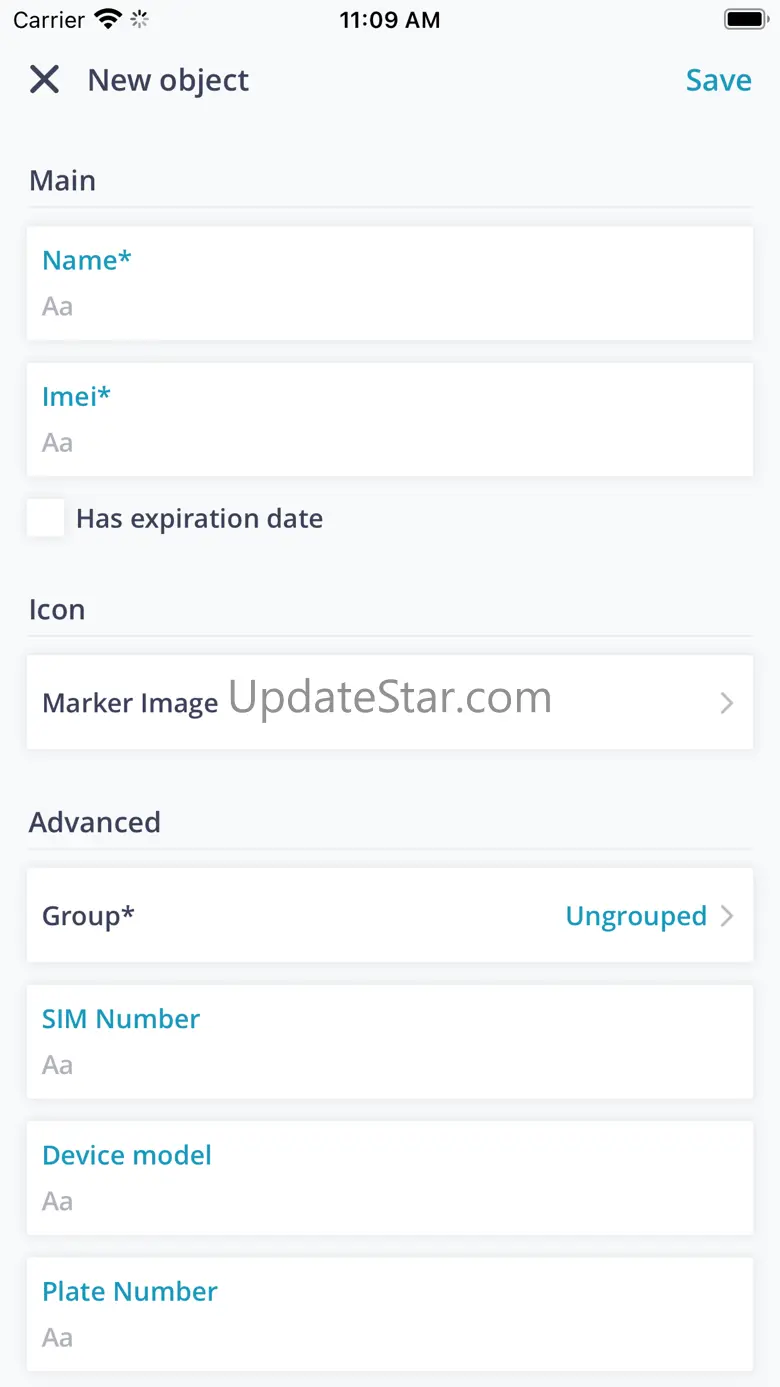Image resolution: width=780 pixels, height=1387 pixels.
Task: Tap the Has expiration date label
Action: 199,519
